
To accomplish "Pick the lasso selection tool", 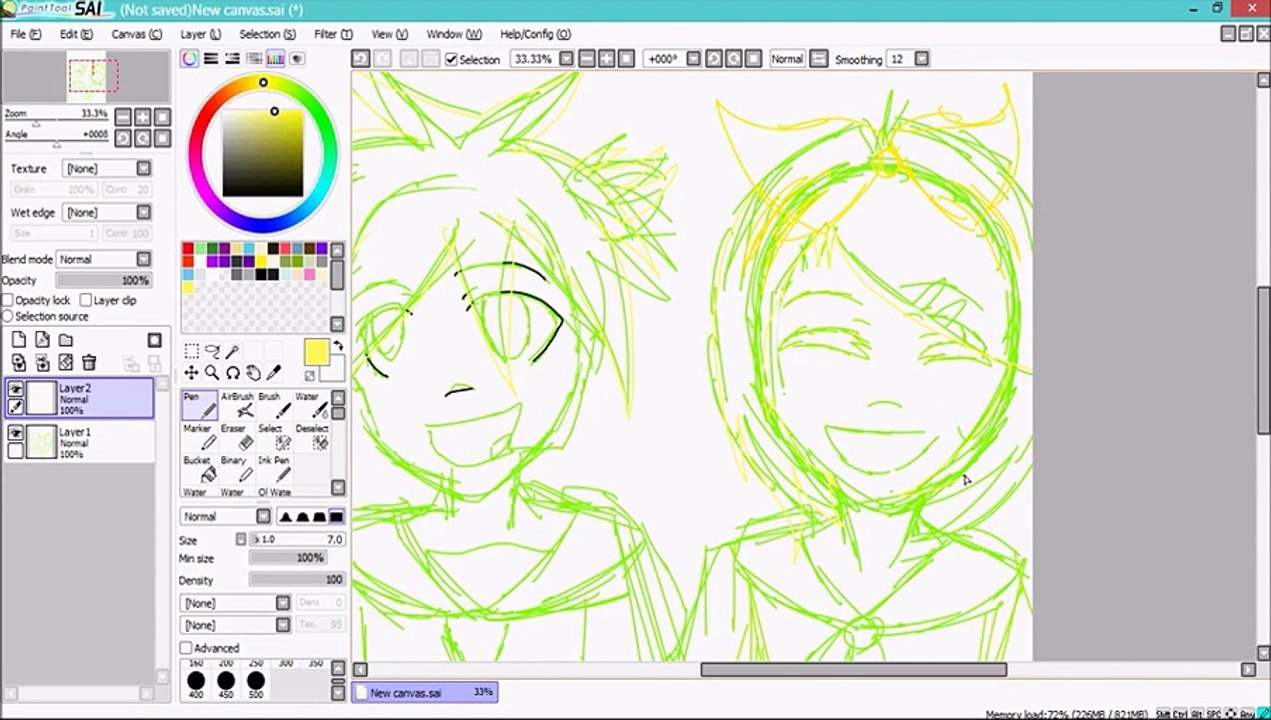I will tap(212, 351).
